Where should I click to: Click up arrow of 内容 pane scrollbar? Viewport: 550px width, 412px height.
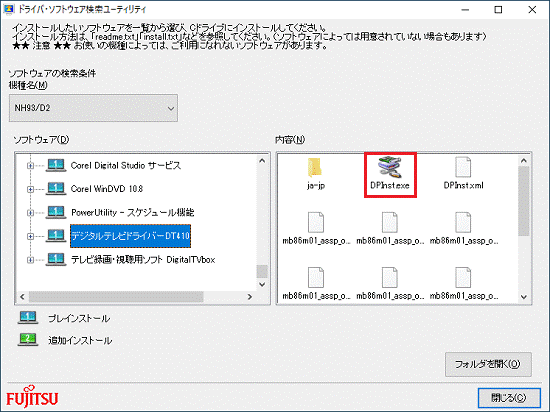click(524, 161)
